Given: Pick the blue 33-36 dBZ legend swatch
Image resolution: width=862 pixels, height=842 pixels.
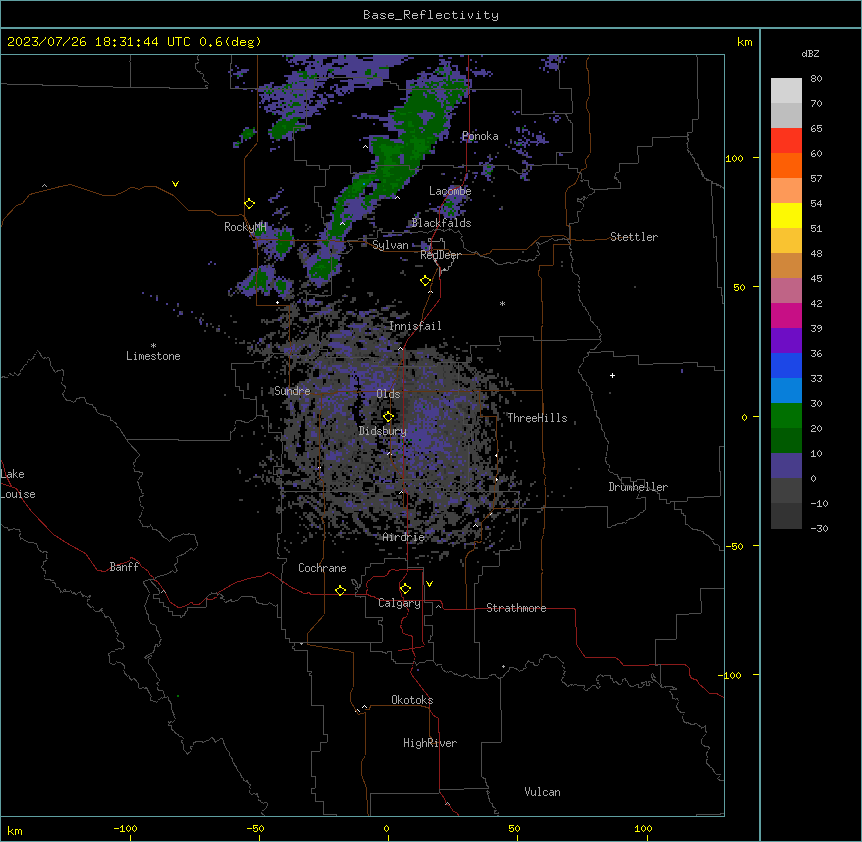Looking at the screenshot, I should coord(786,365).
